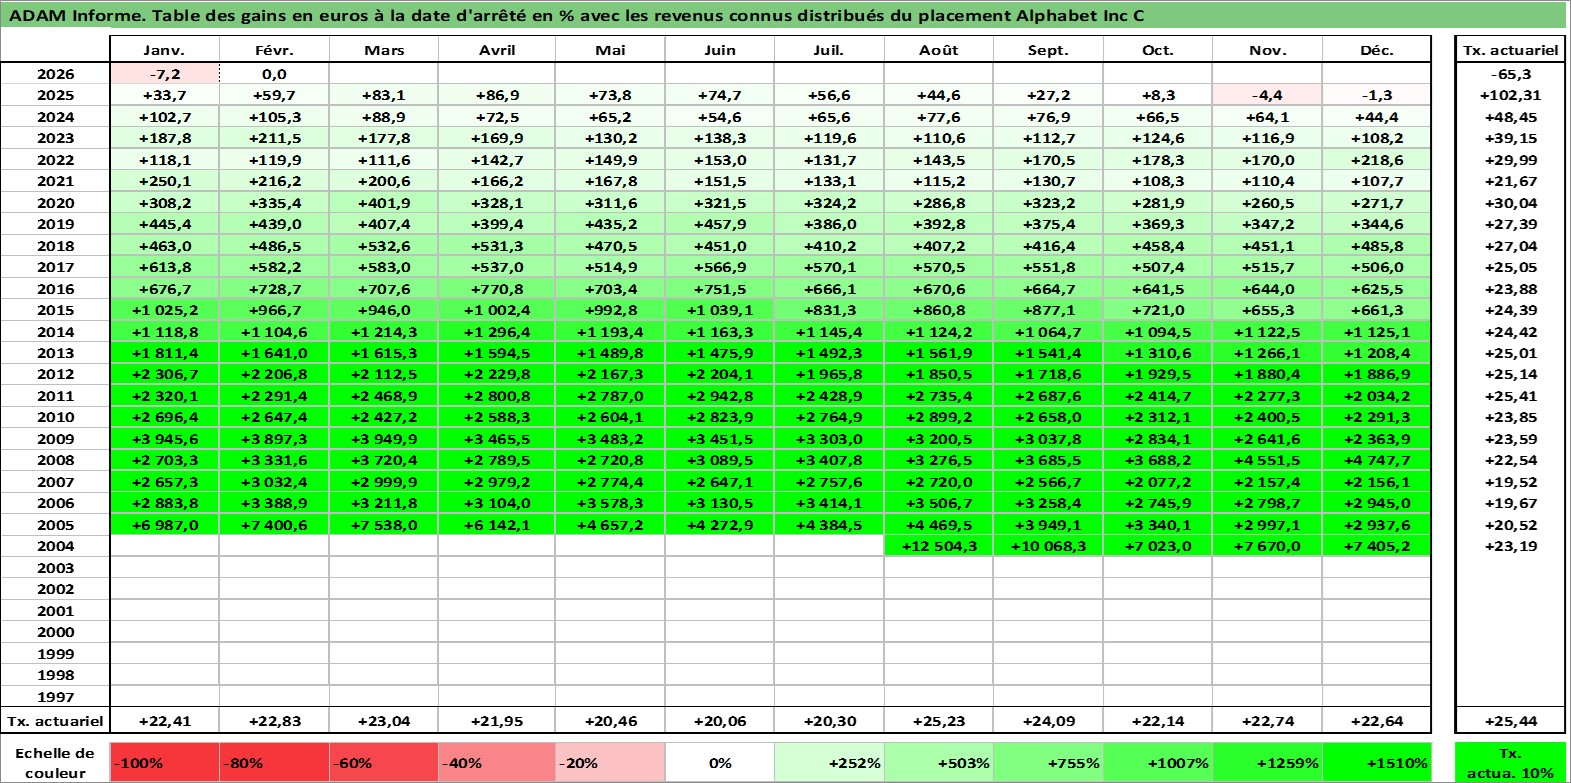Pick the +1510% bright green legend swatch

(1376, 762)
